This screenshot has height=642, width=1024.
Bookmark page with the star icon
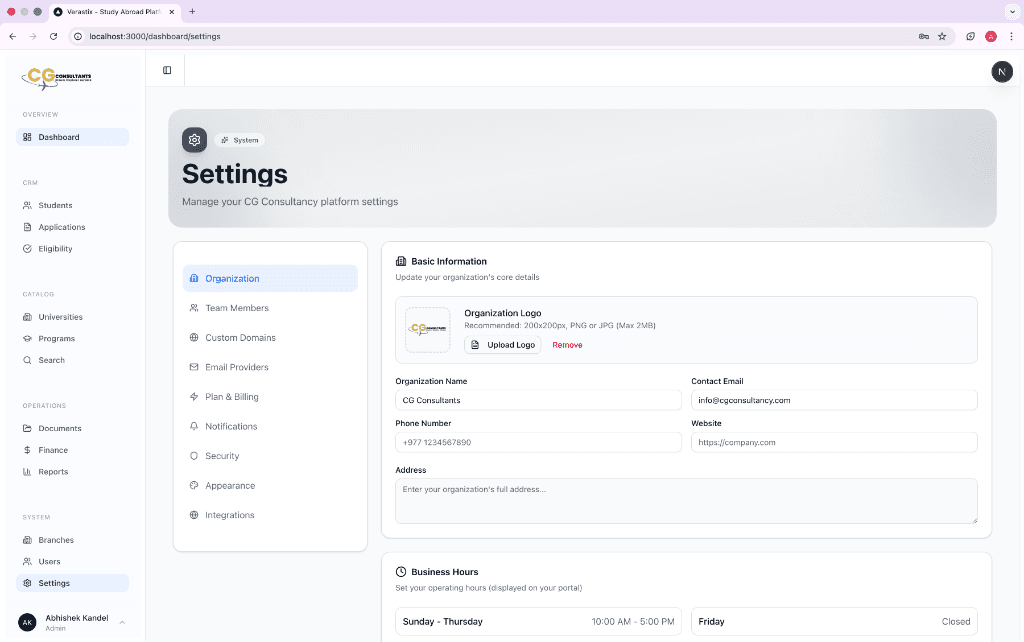(x=942, y=36)
